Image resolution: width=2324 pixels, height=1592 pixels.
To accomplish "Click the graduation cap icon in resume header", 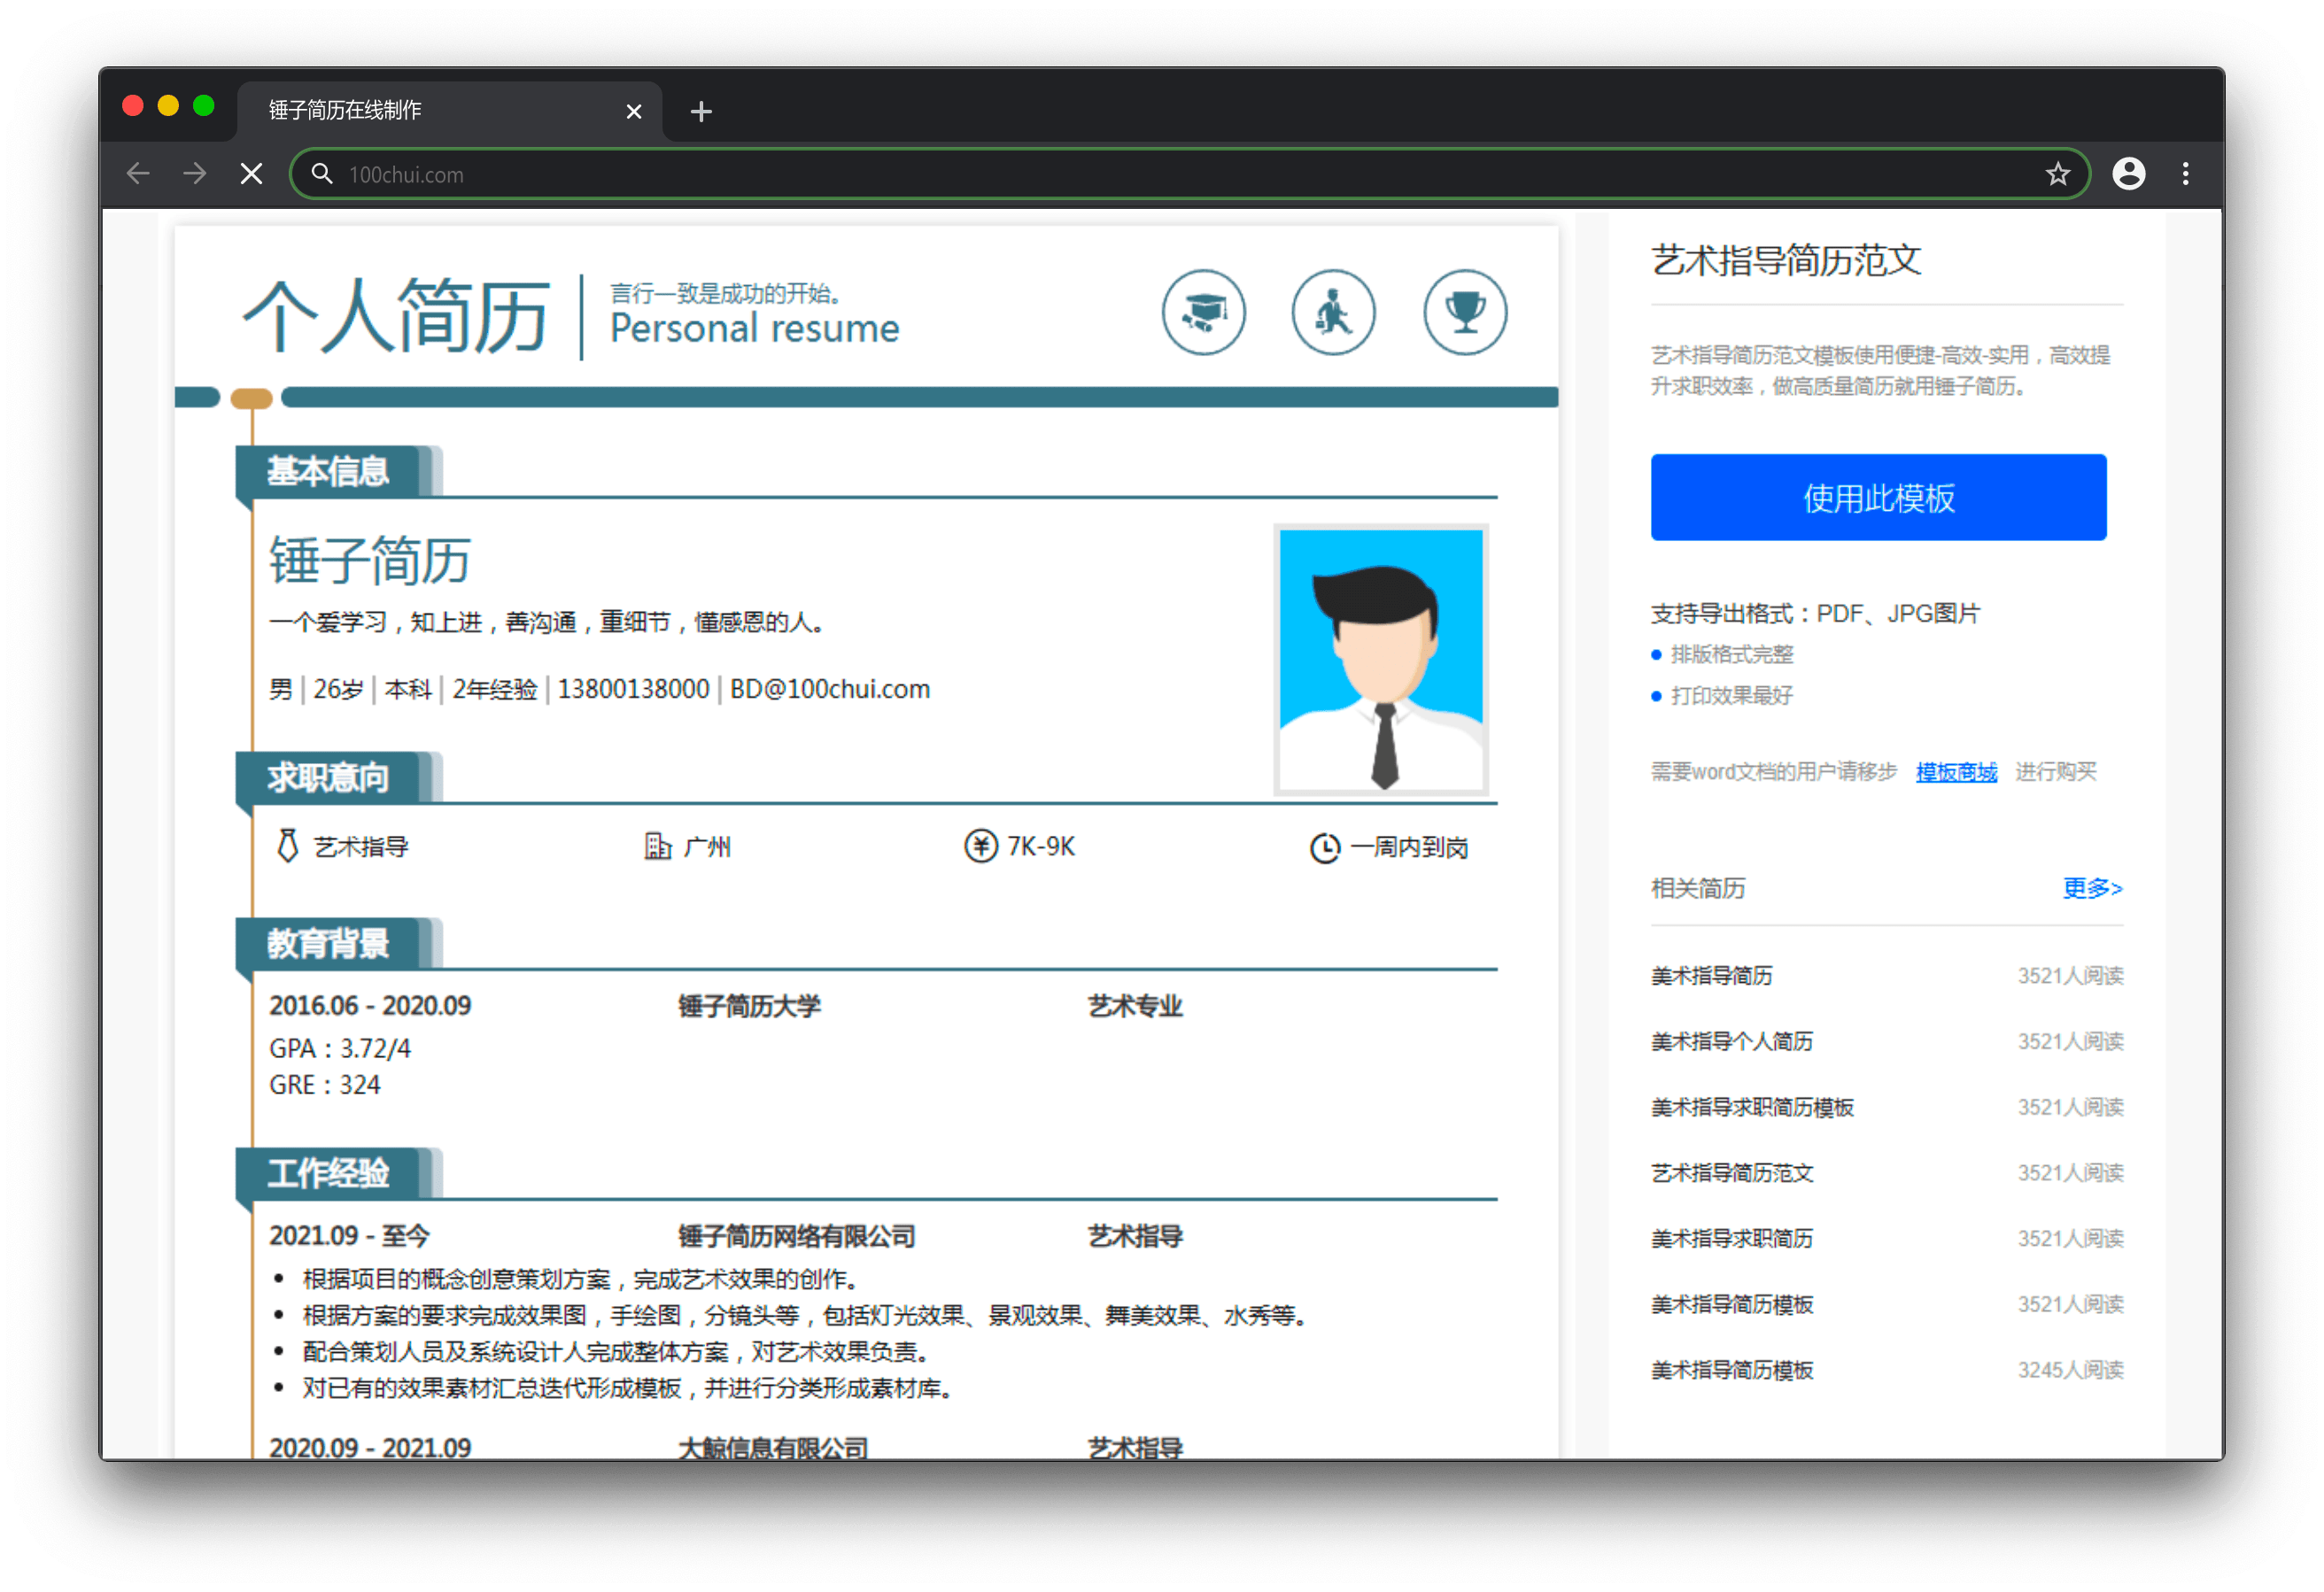I will point(1203,312).
